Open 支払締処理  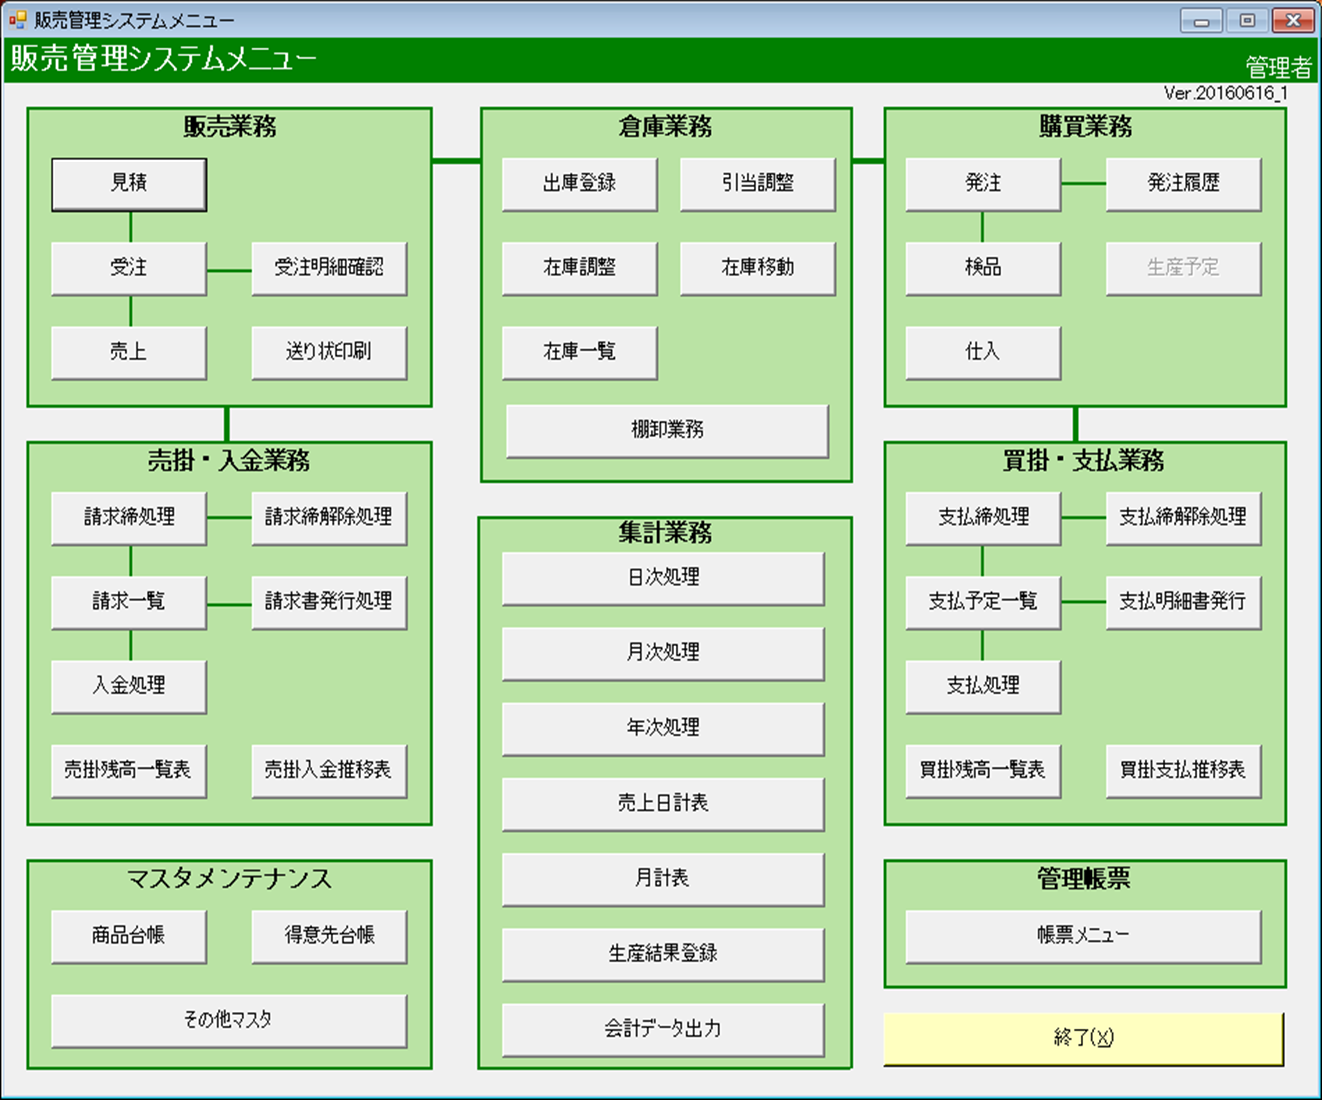[983, 518]
